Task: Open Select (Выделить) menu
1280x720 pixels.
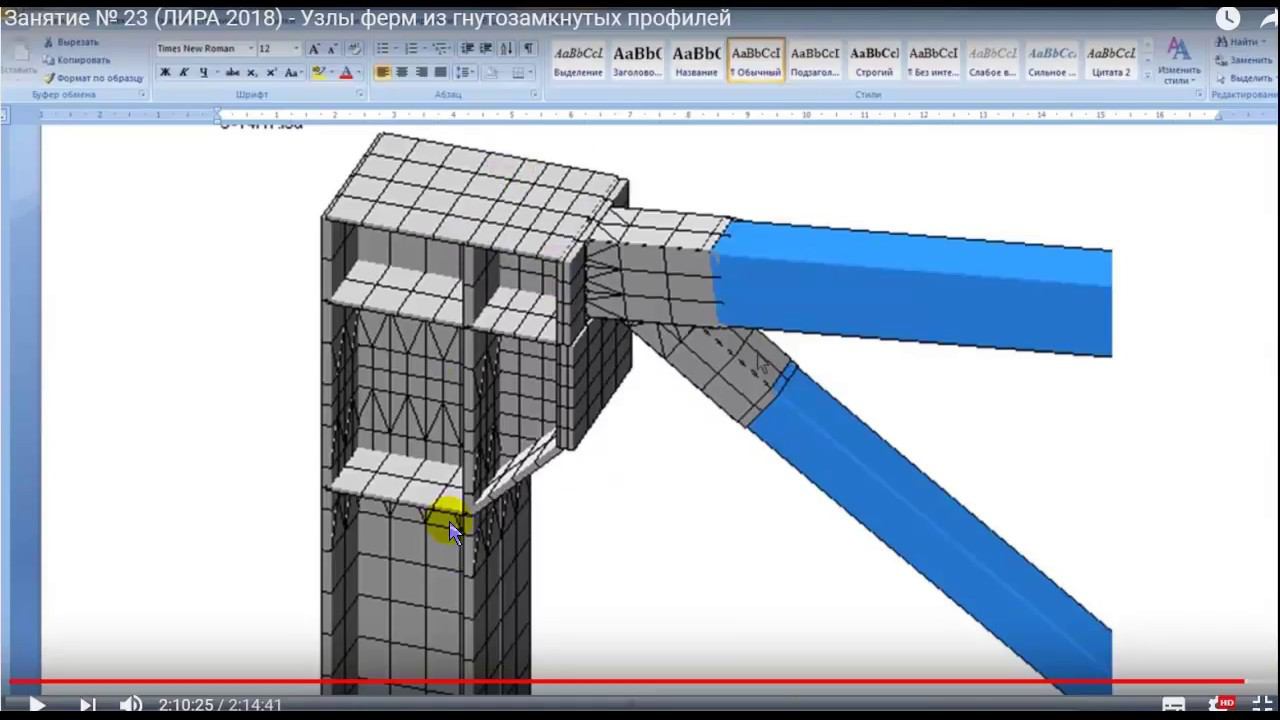Action: click(1246, 77)
